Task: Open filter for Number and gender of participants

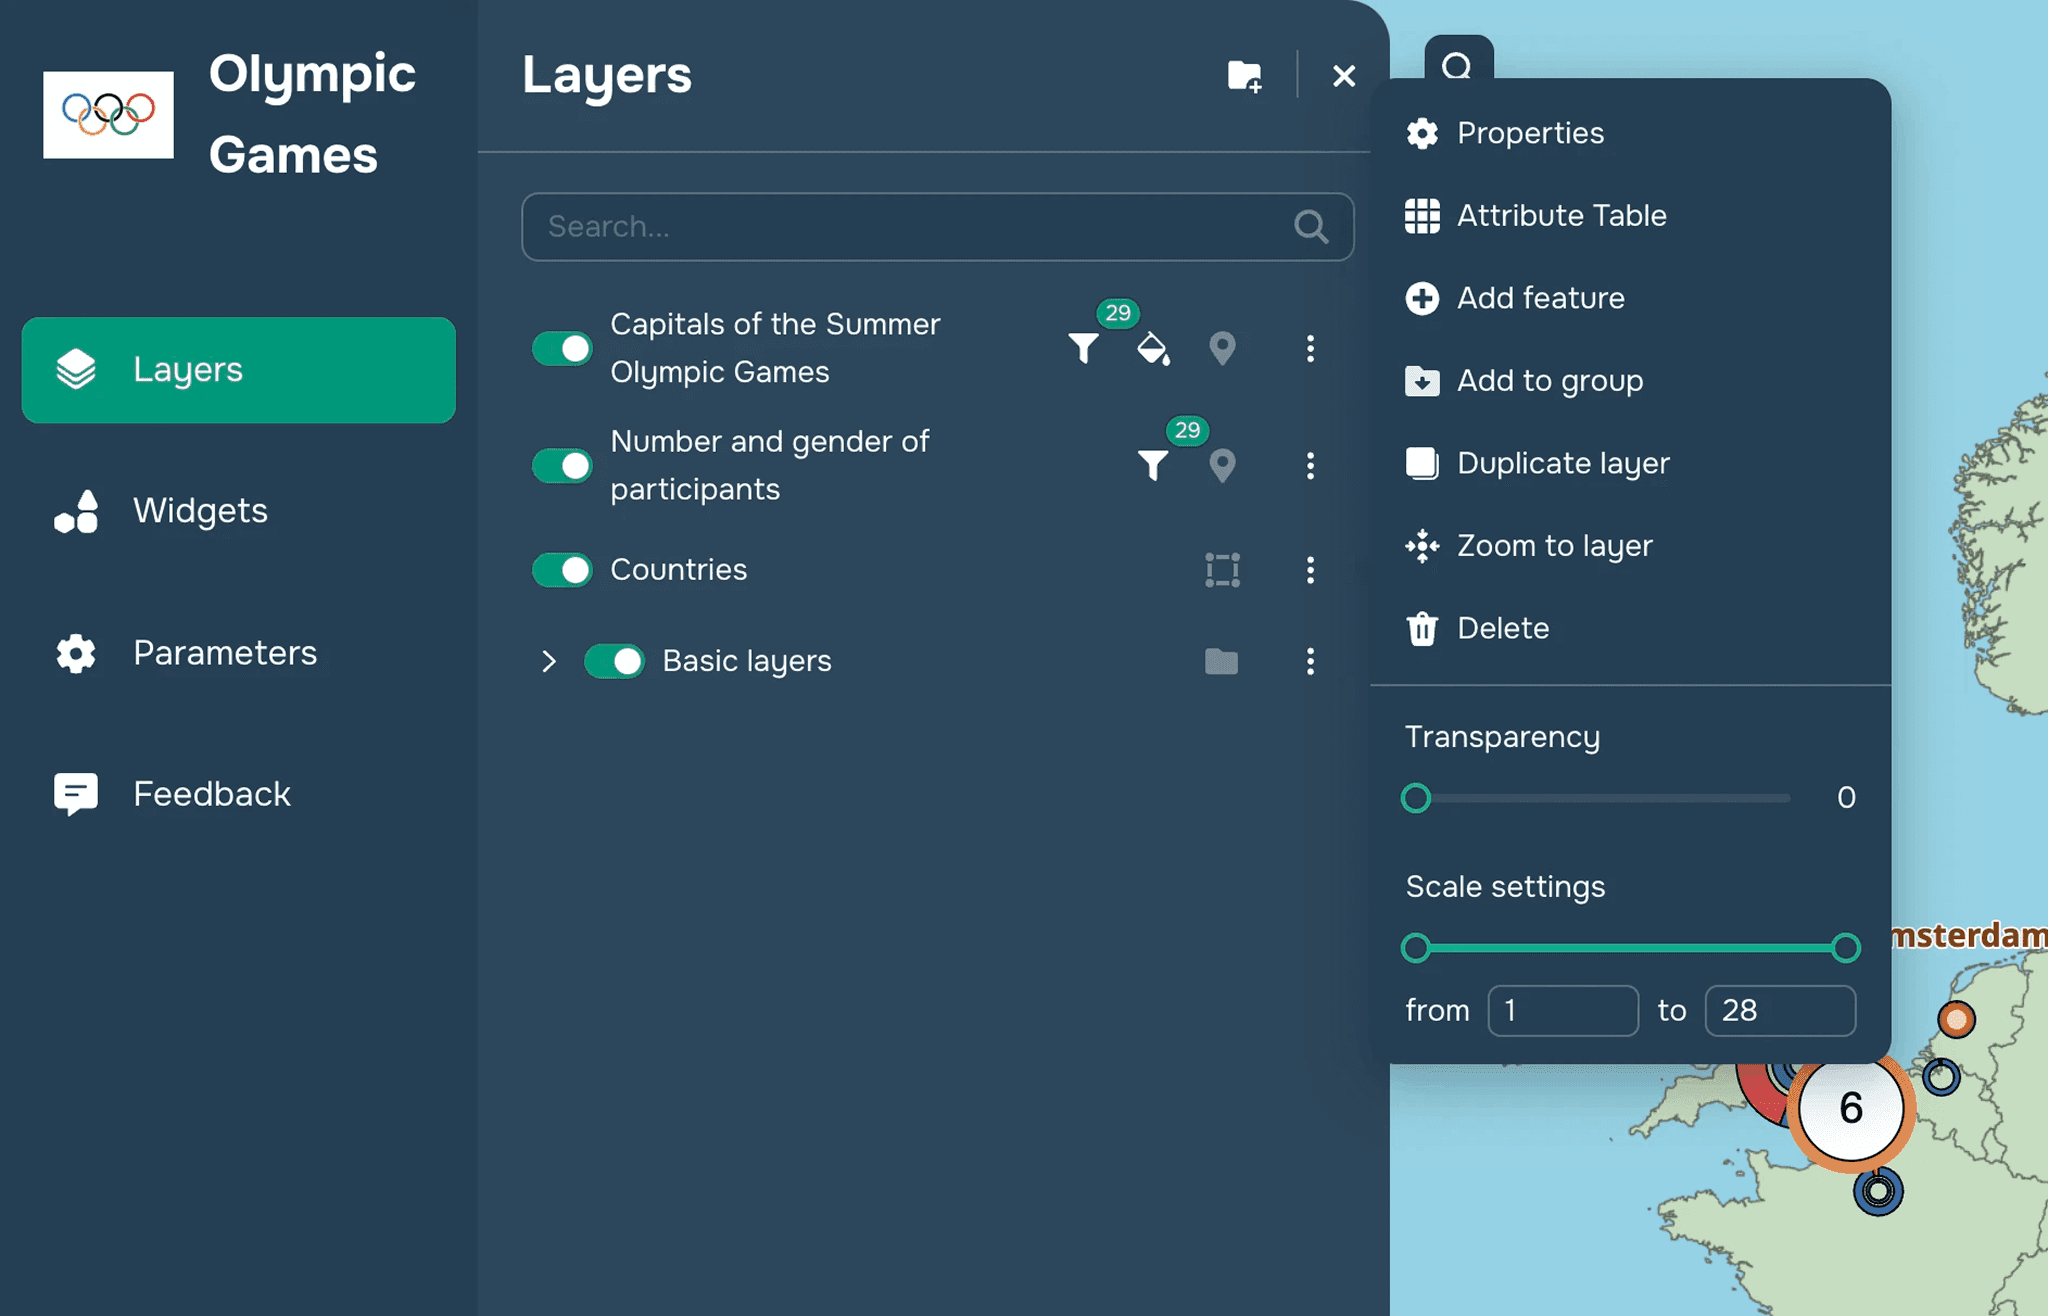Action: [1153, 465]
